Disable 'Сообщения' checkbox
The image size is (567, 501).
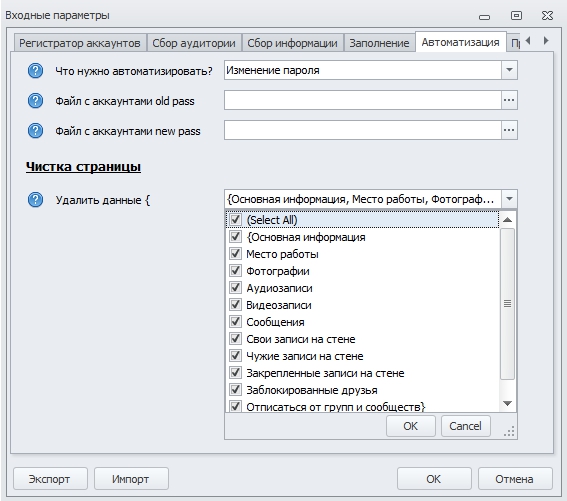(235, 321)
